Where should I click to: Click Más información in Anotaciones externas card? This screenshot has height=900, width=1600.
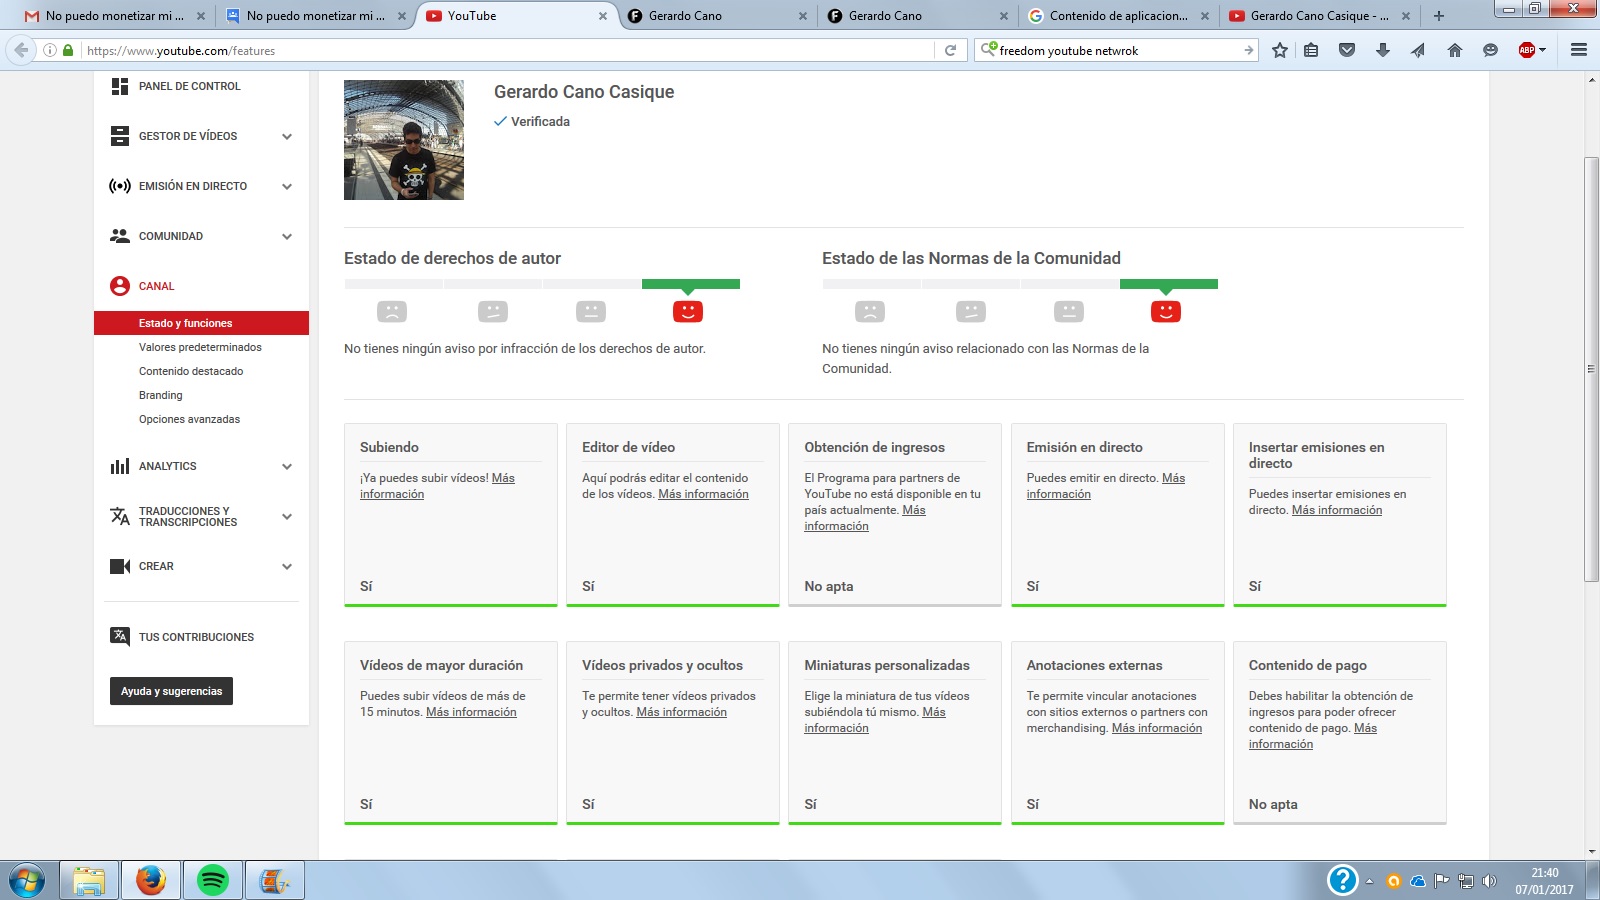[x=1157, y=728]
